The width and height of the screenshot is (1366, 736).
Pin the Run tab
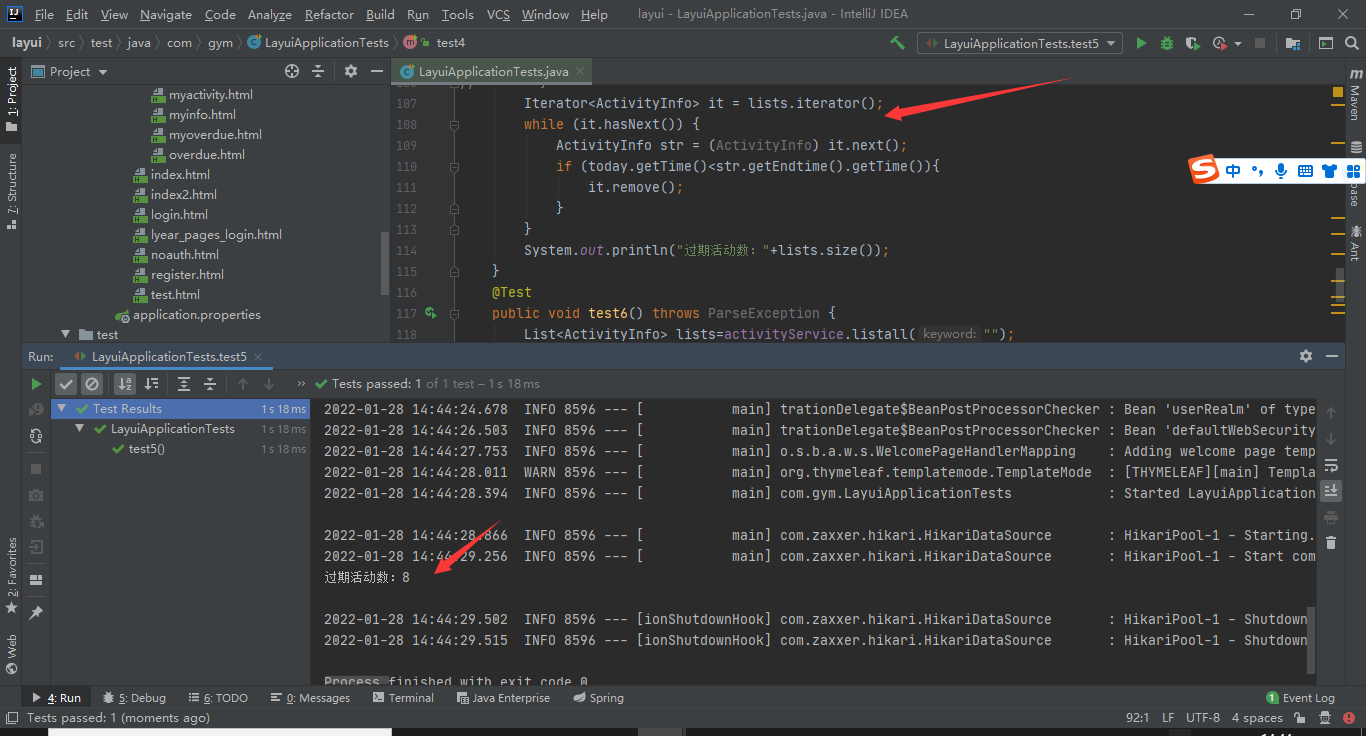pos(36,612)
